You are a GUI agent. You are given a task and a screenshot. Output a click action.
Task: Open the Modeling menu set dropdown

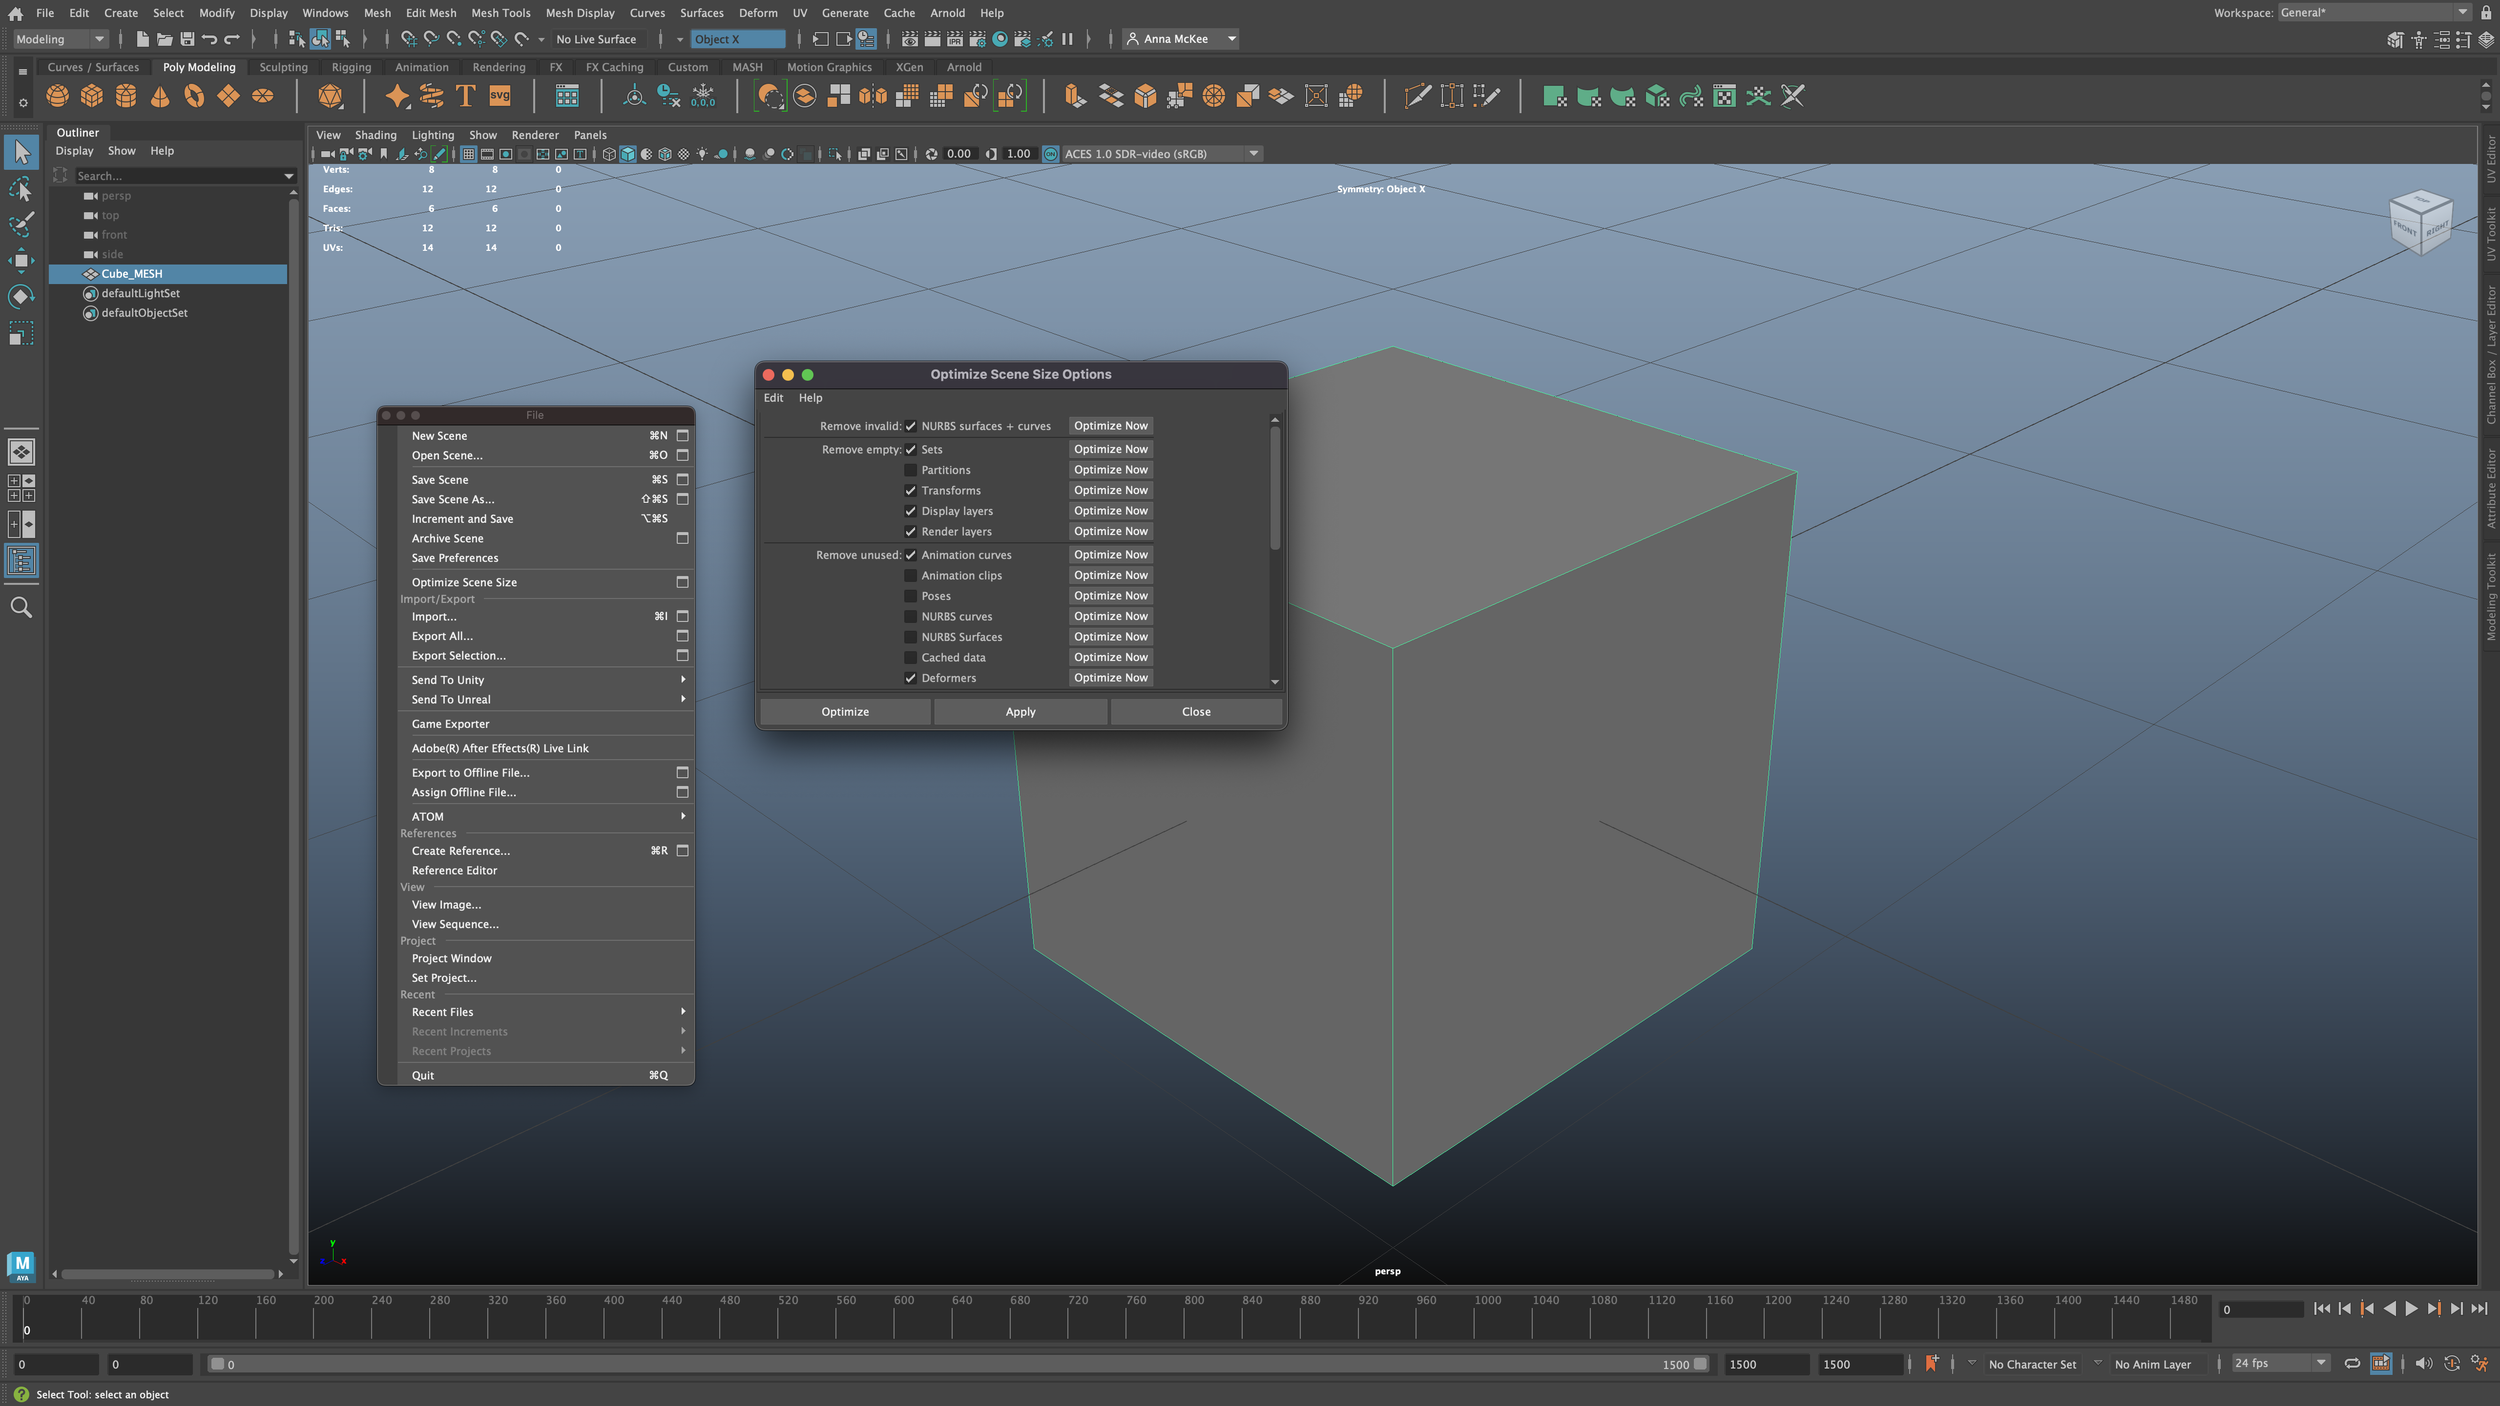tap(60, 39)
